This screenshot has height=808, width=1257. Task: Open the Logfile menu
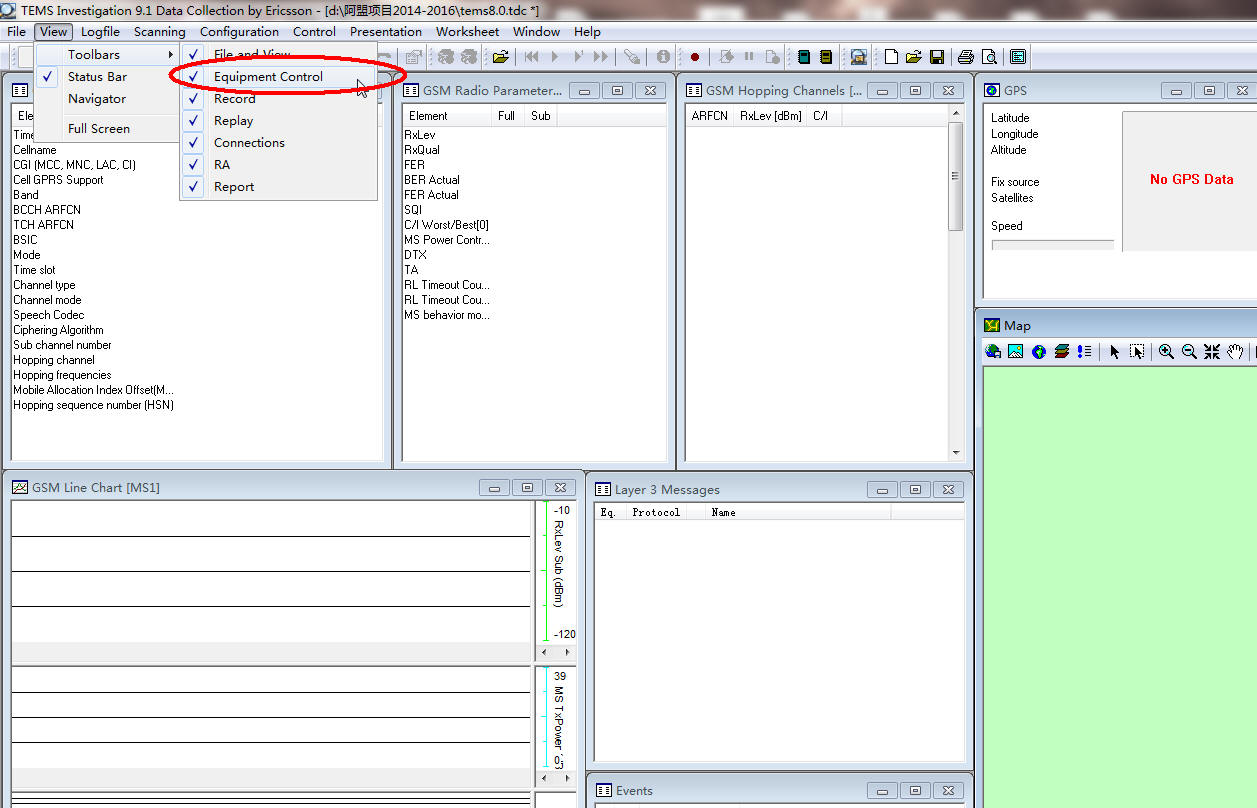100,31
